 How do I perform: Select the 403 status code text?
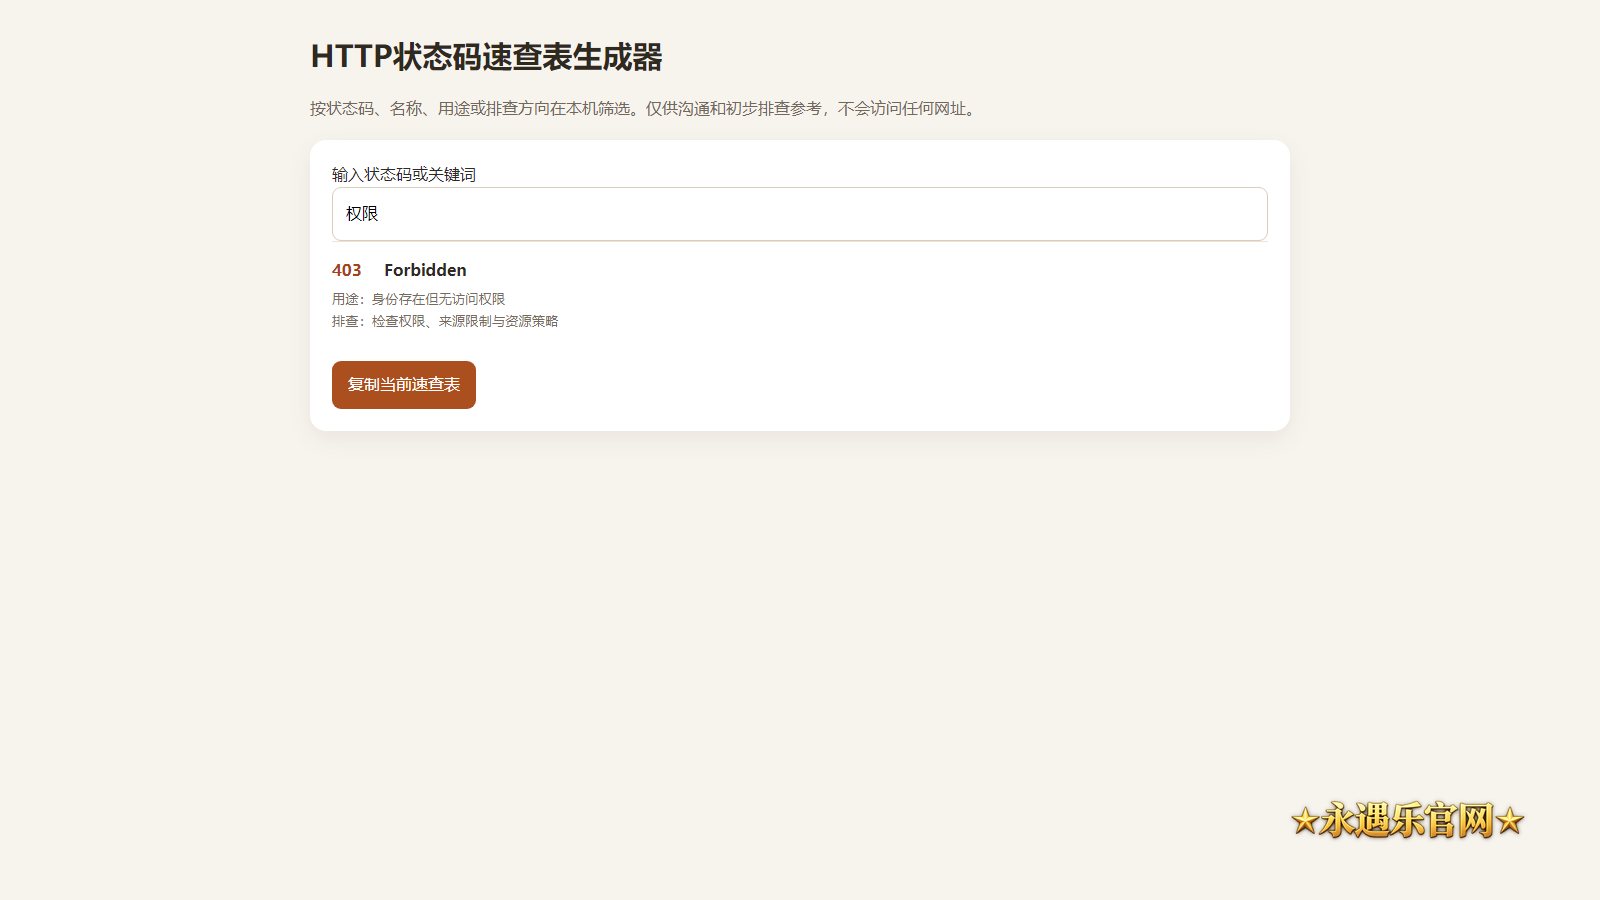point(347,270)
